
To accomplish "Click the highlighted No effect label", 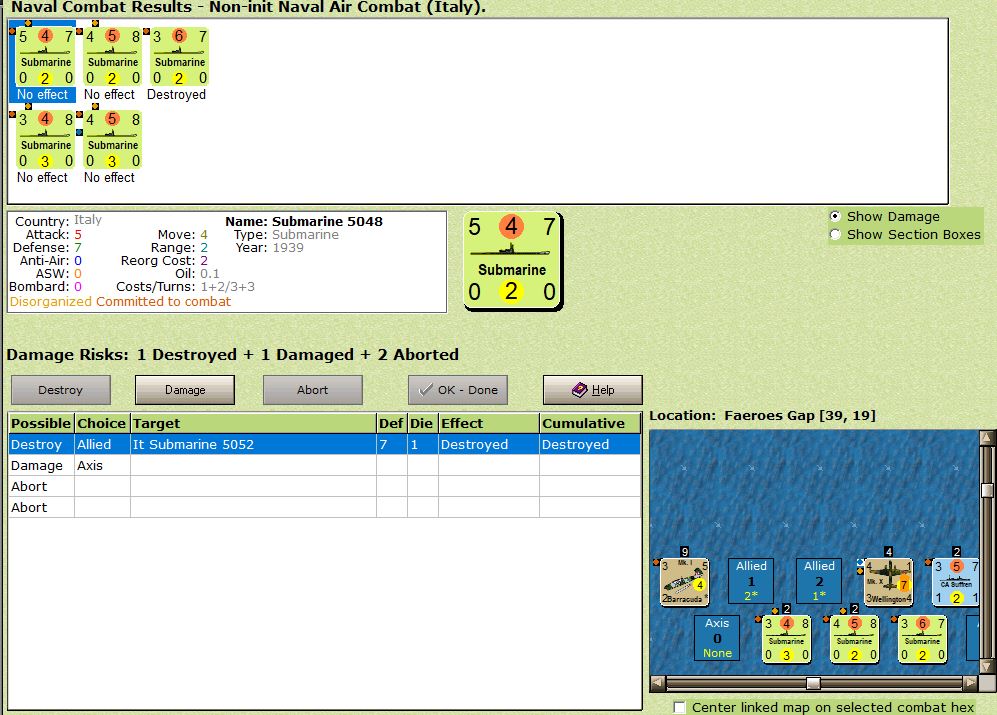I will click(x=42, y=95).
